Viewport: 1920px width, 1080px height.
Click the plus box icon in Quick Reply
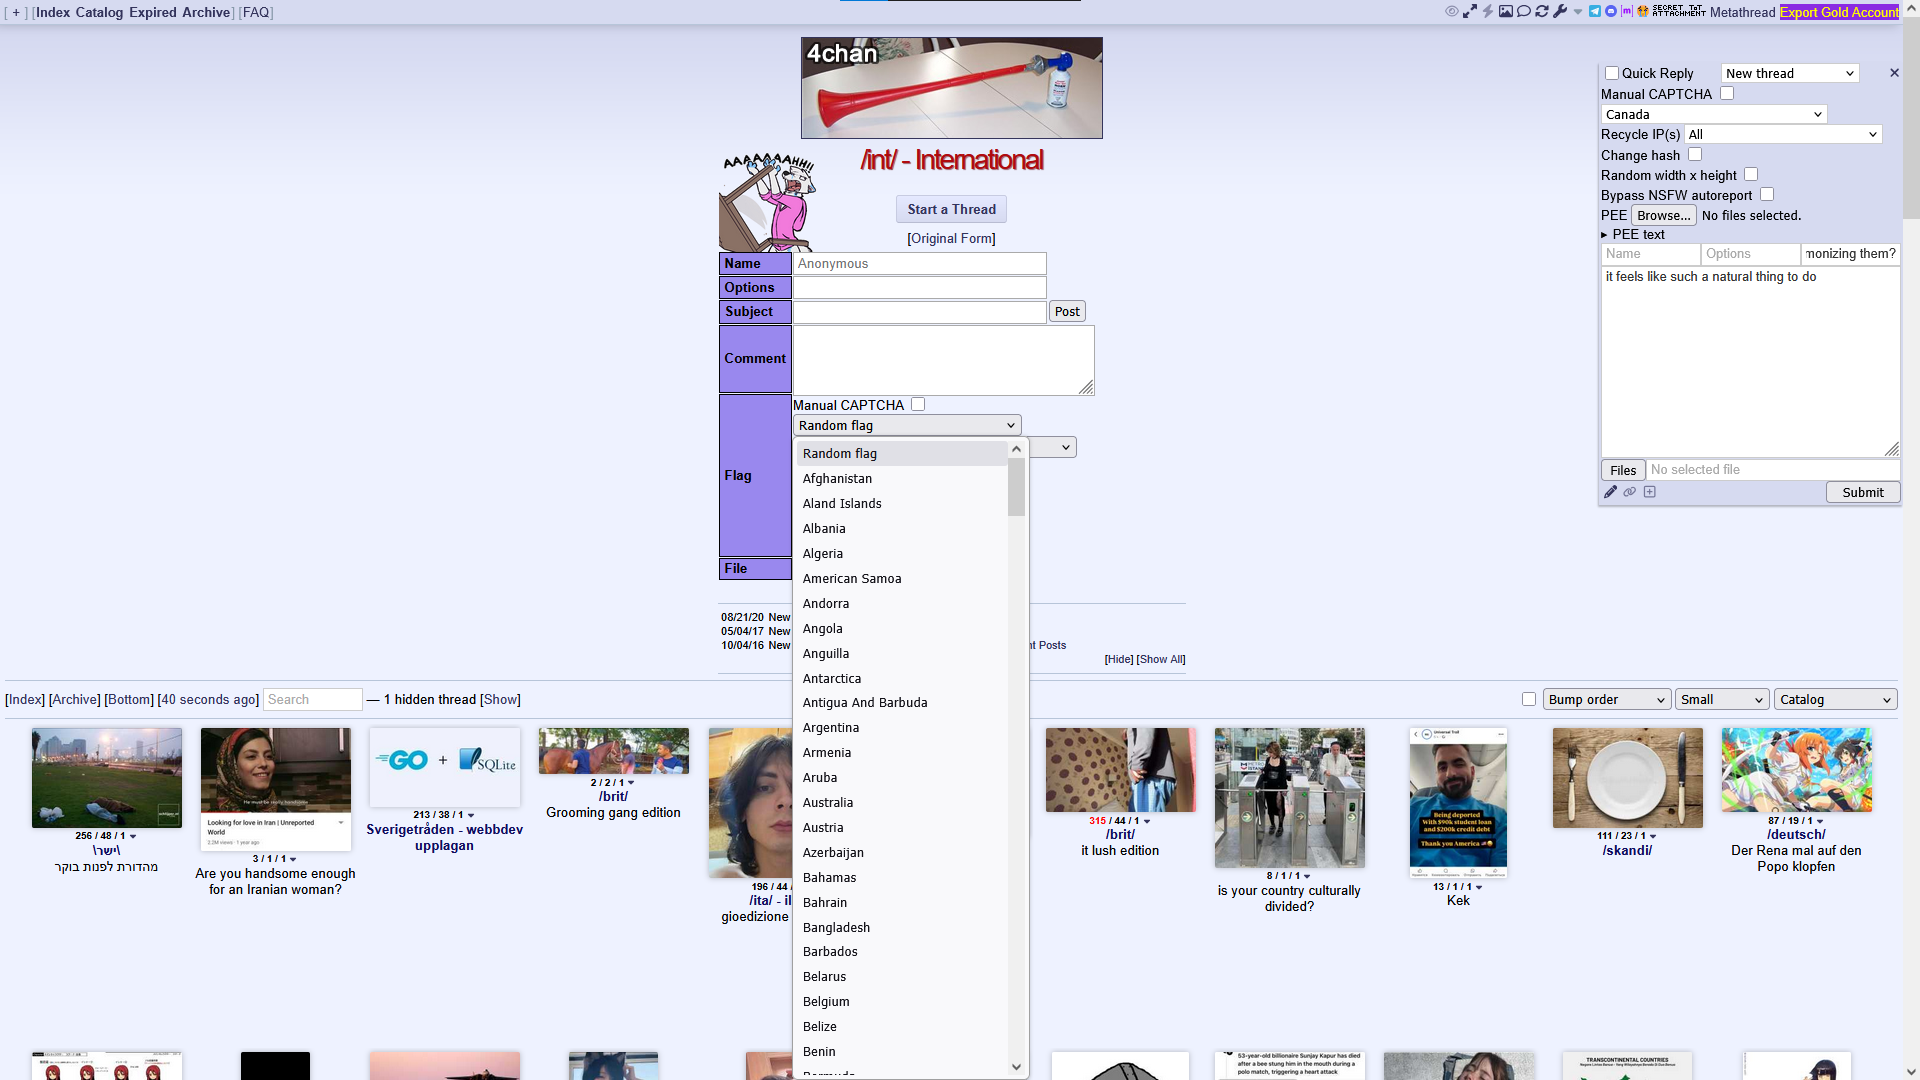pyautogui.click(x=1650, y=492)
